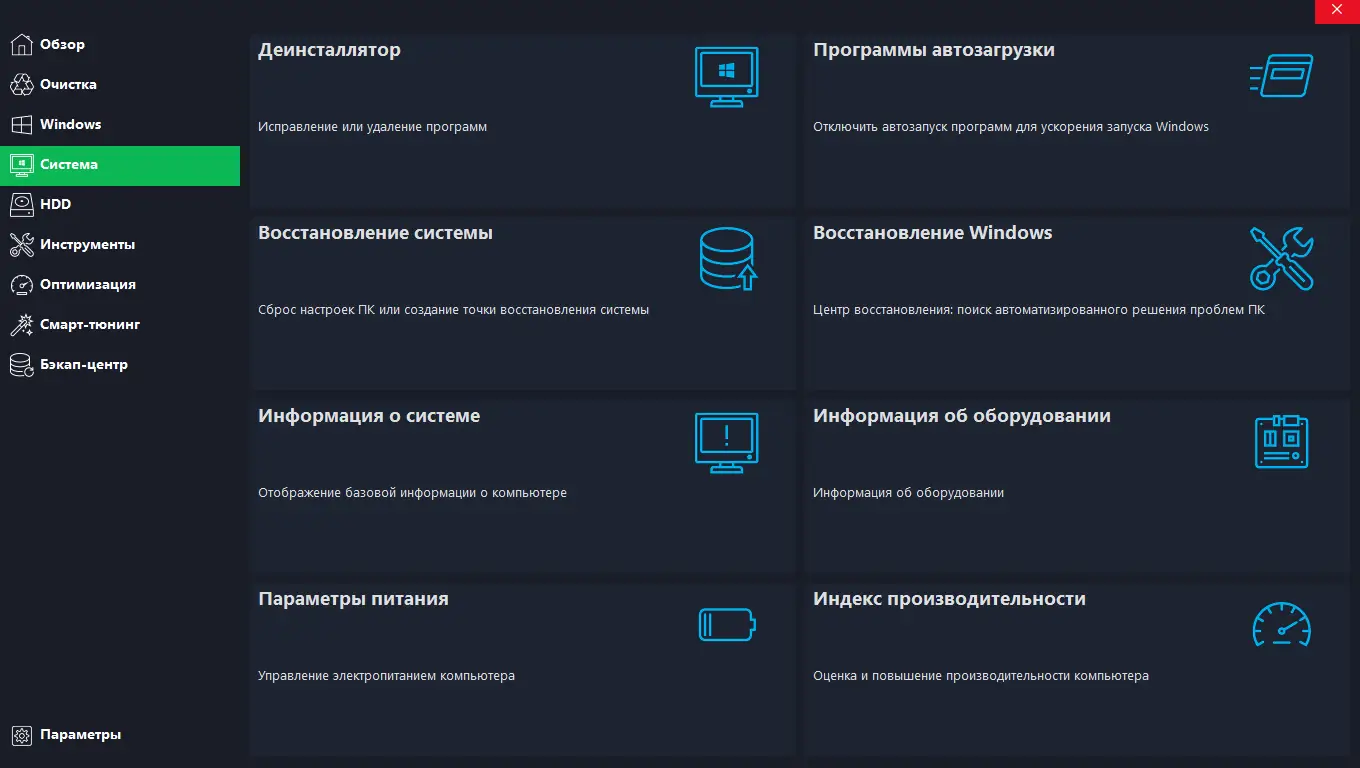Open the Инструменты section
The height and width of the screenshot is (768, 1360).
click(x=120, y=245)
